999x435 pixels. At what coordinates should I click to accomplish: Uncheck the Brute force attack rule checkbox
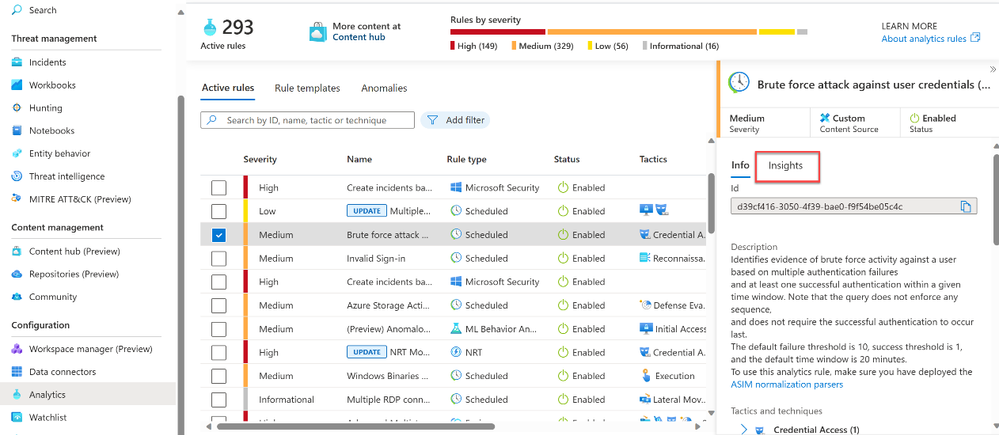click(219, 235)
